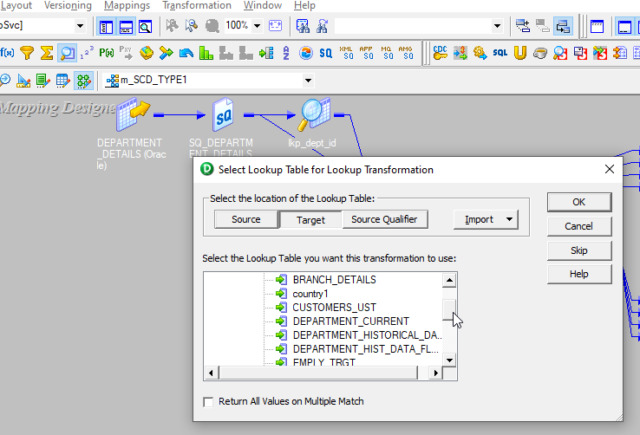Open the m_SCD_TYPE1 mapping dropdown
640x435 pixels.
[307, 80]
